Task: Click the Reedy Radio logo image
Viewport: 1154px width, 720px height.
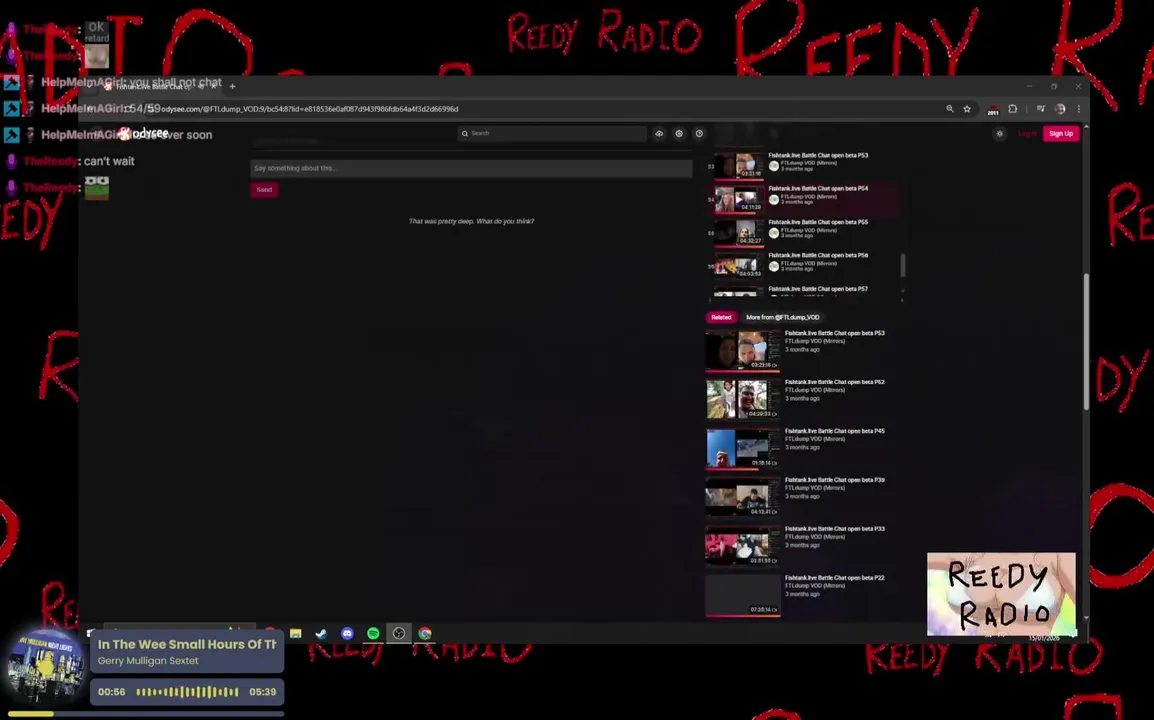Action: 1001,594
